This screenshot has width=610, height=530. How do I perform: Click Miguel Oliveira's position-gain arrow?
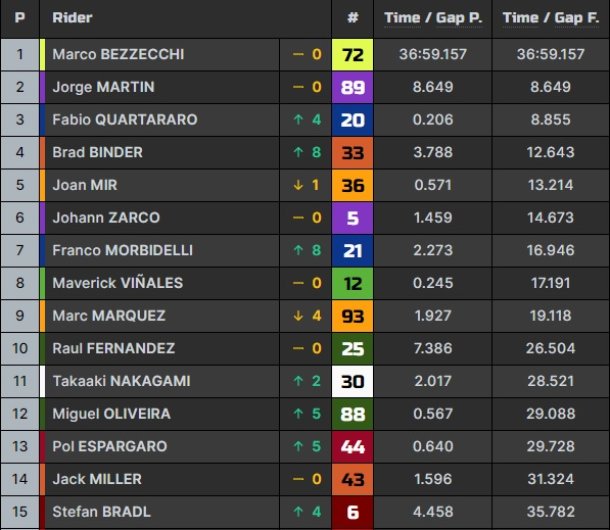(298, 414)
